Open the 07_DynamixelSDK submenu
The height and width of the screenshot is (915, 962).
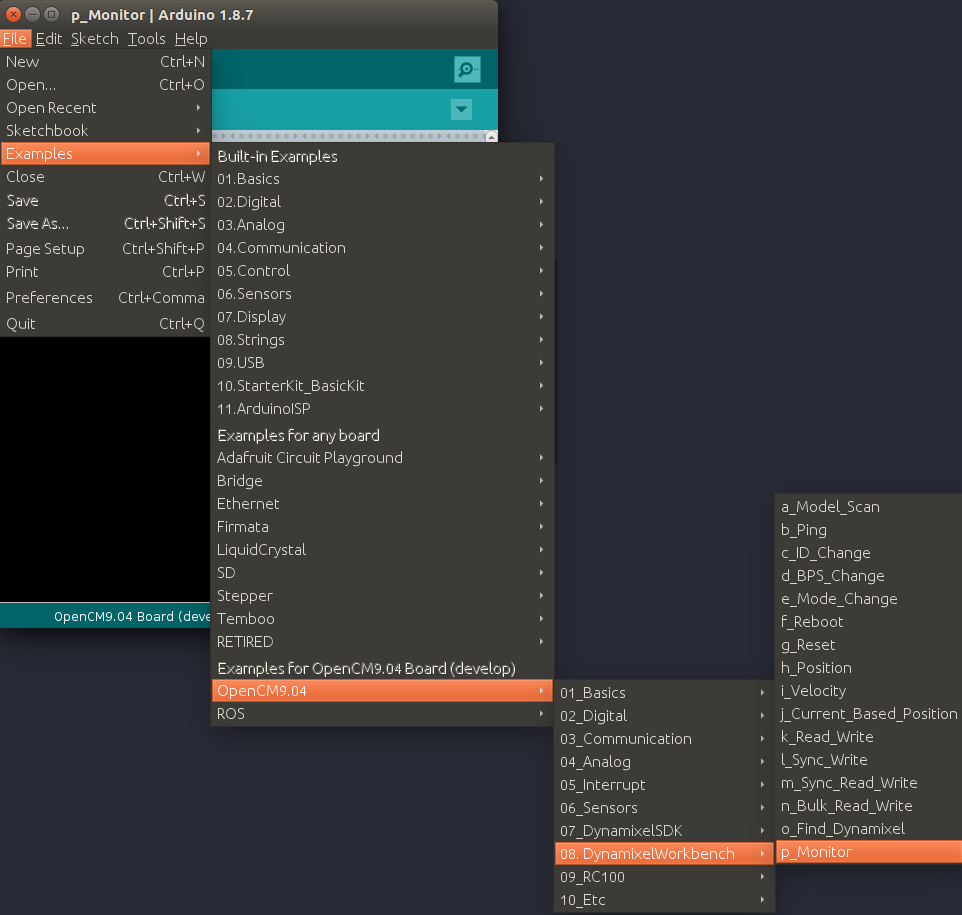coord(664,831)
